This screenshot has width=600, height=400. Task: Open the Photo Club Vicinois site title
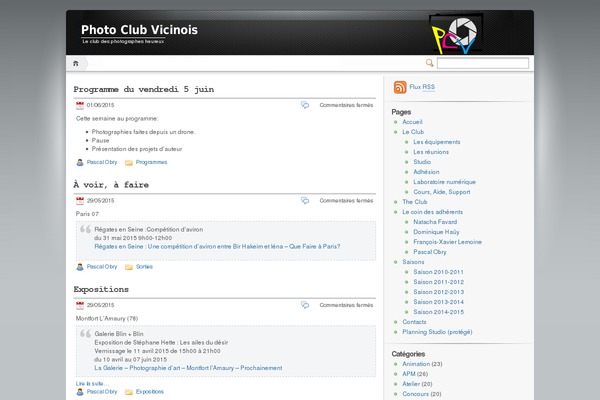pos(139,30)
